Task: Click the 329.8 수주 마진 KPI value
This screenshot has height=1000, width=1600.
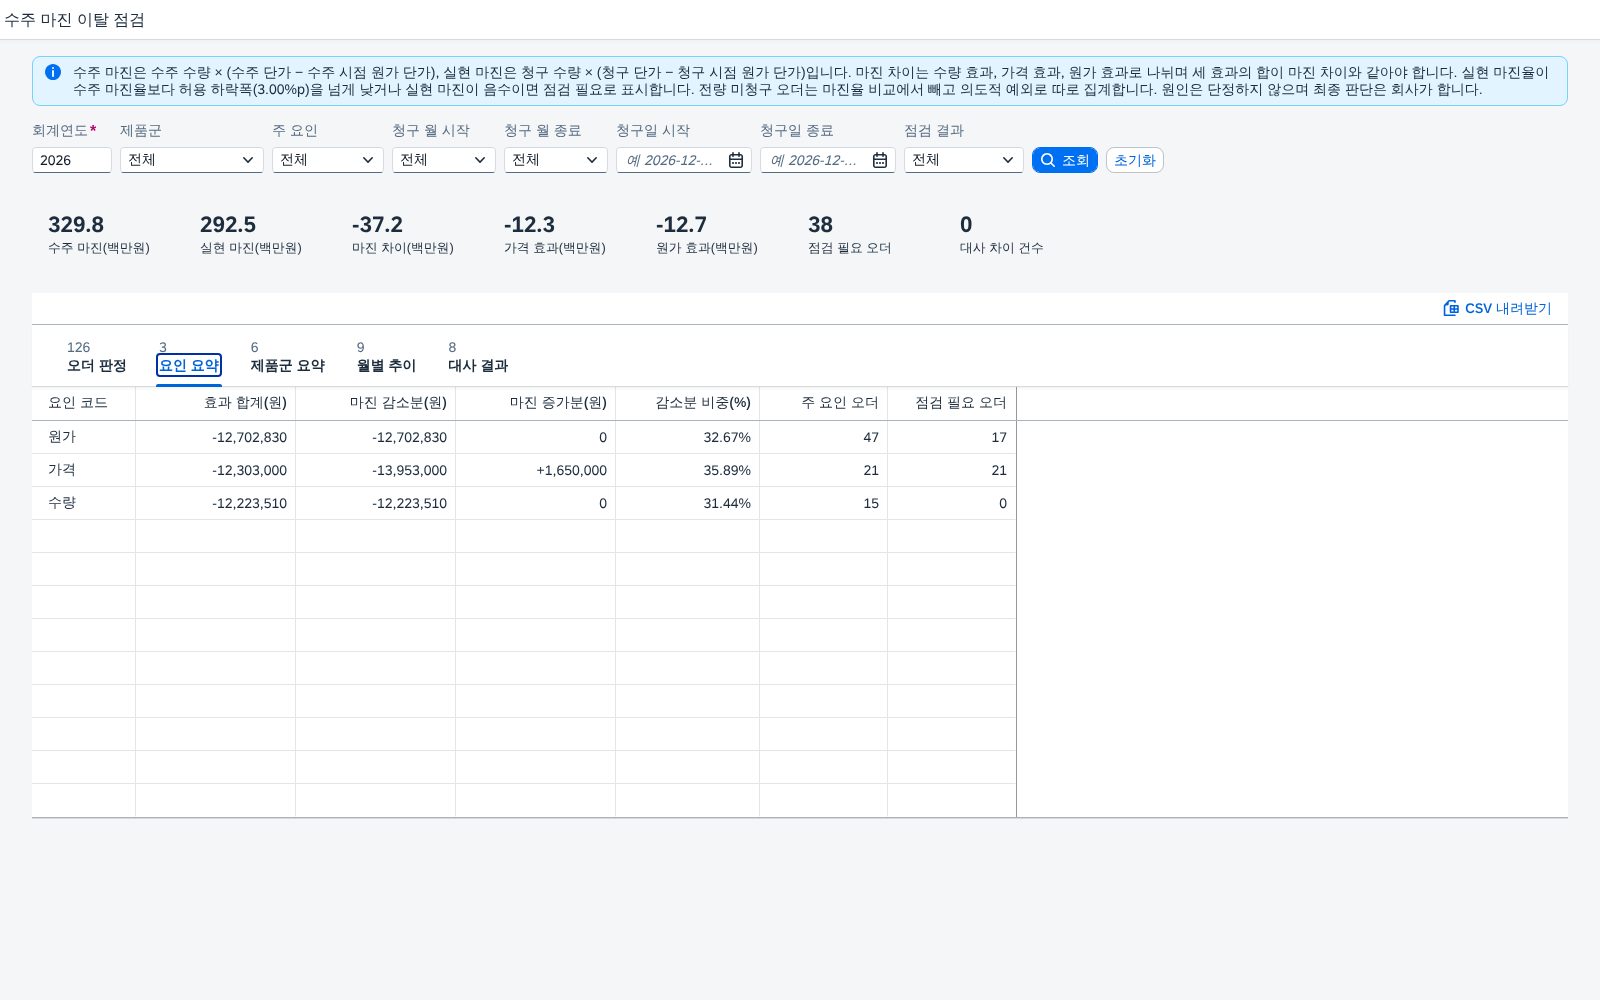Action: pos(76,225)
